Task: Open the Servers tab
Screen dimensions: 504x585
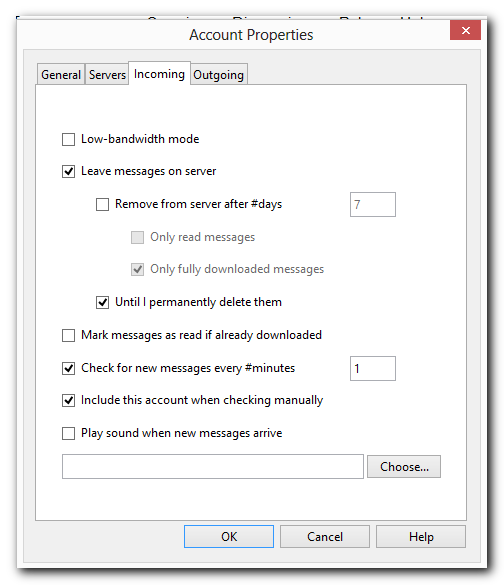Action: point(107,75)
